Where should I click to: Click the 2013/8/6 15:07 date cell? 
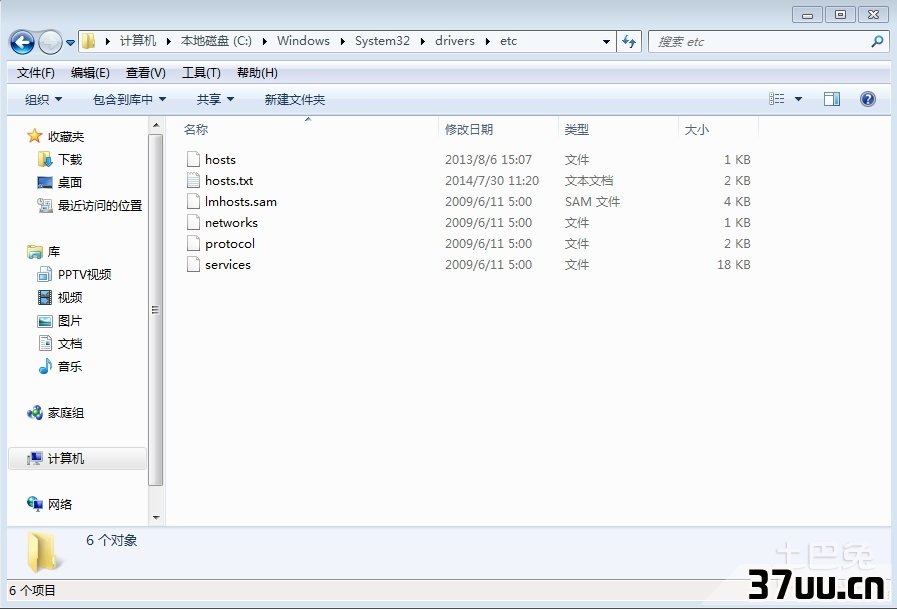[x=488, y=159]
